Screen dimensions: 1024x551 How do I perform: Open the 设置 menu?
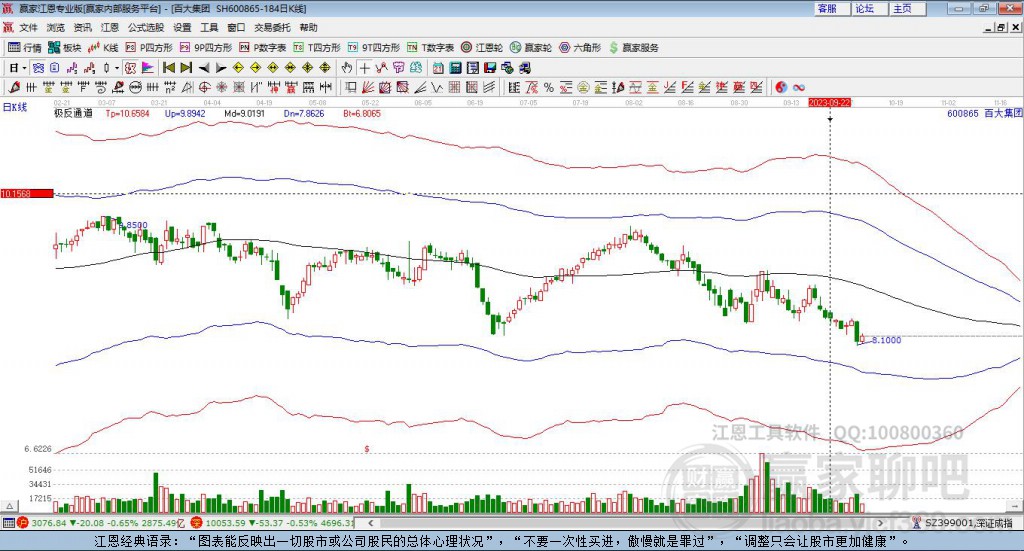[x=182, y=27]
